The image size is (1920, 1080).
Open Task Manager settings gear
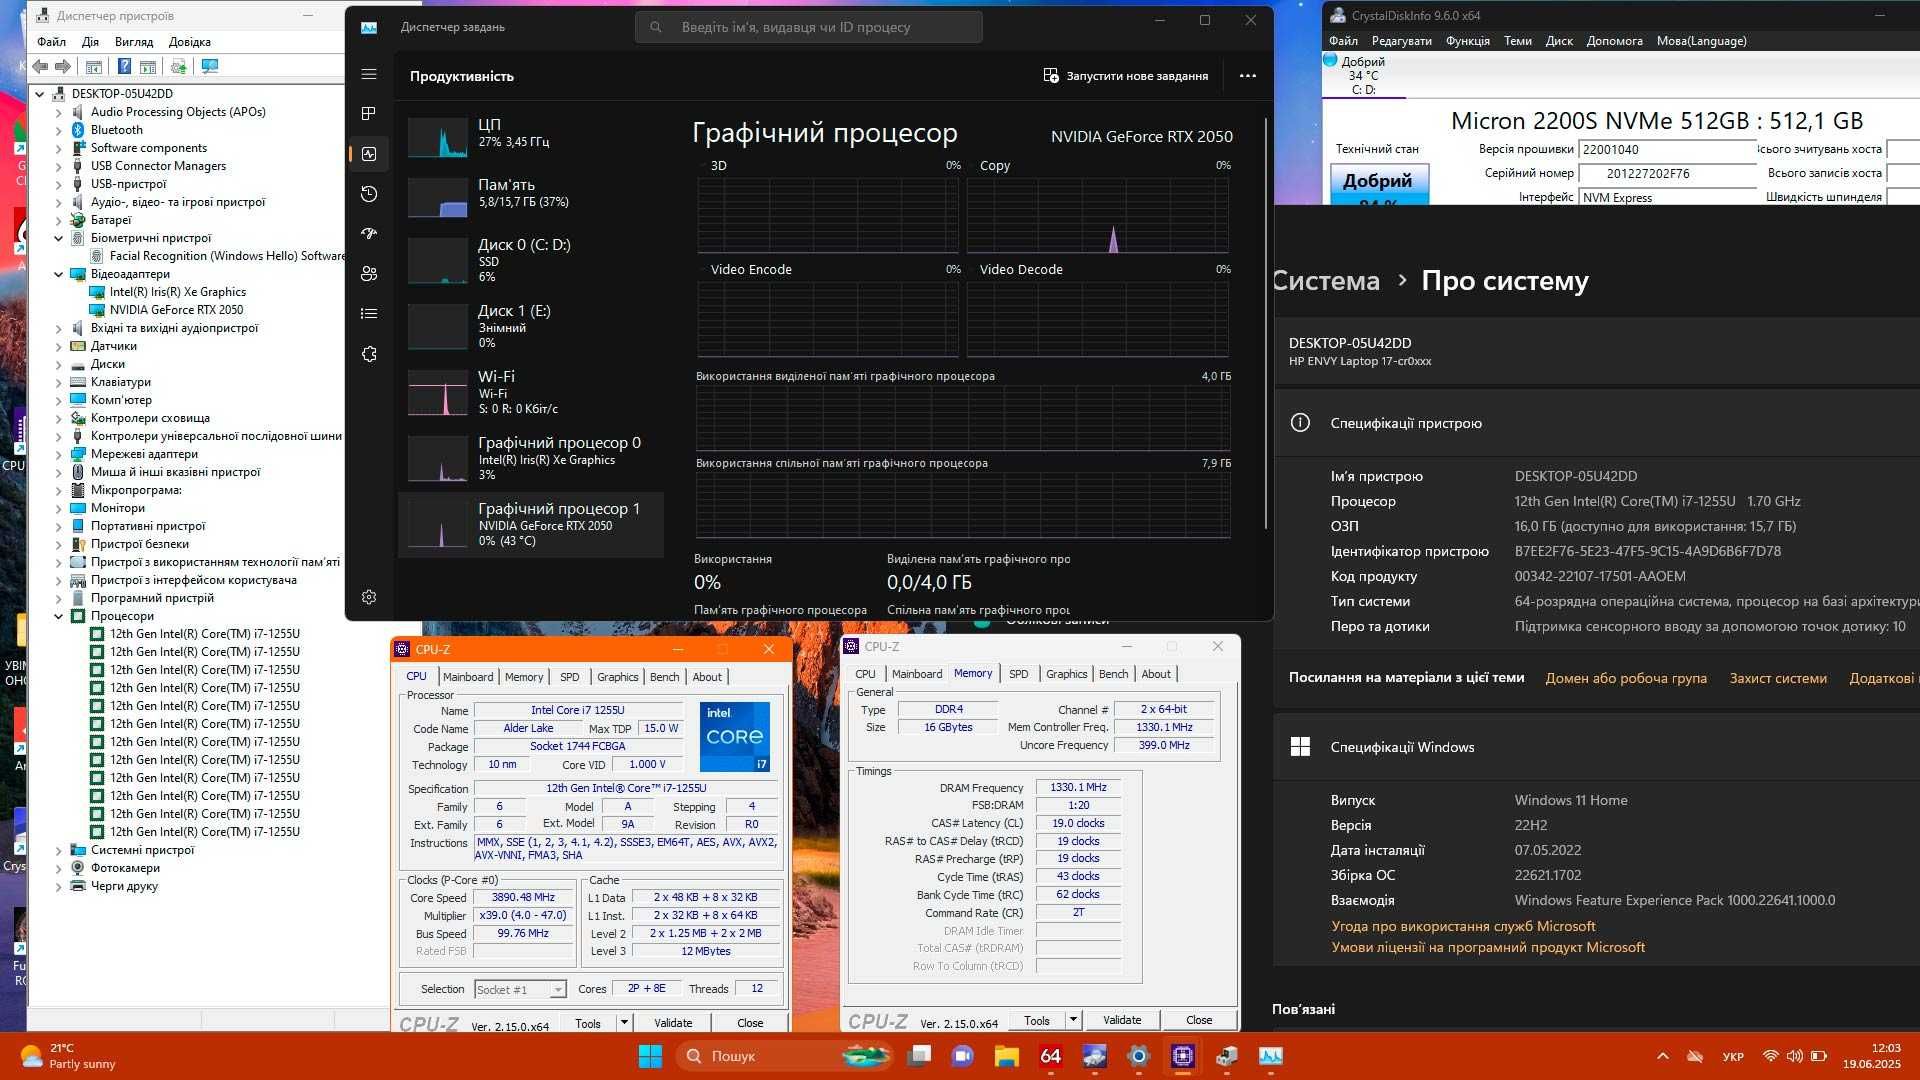point(369,597)
